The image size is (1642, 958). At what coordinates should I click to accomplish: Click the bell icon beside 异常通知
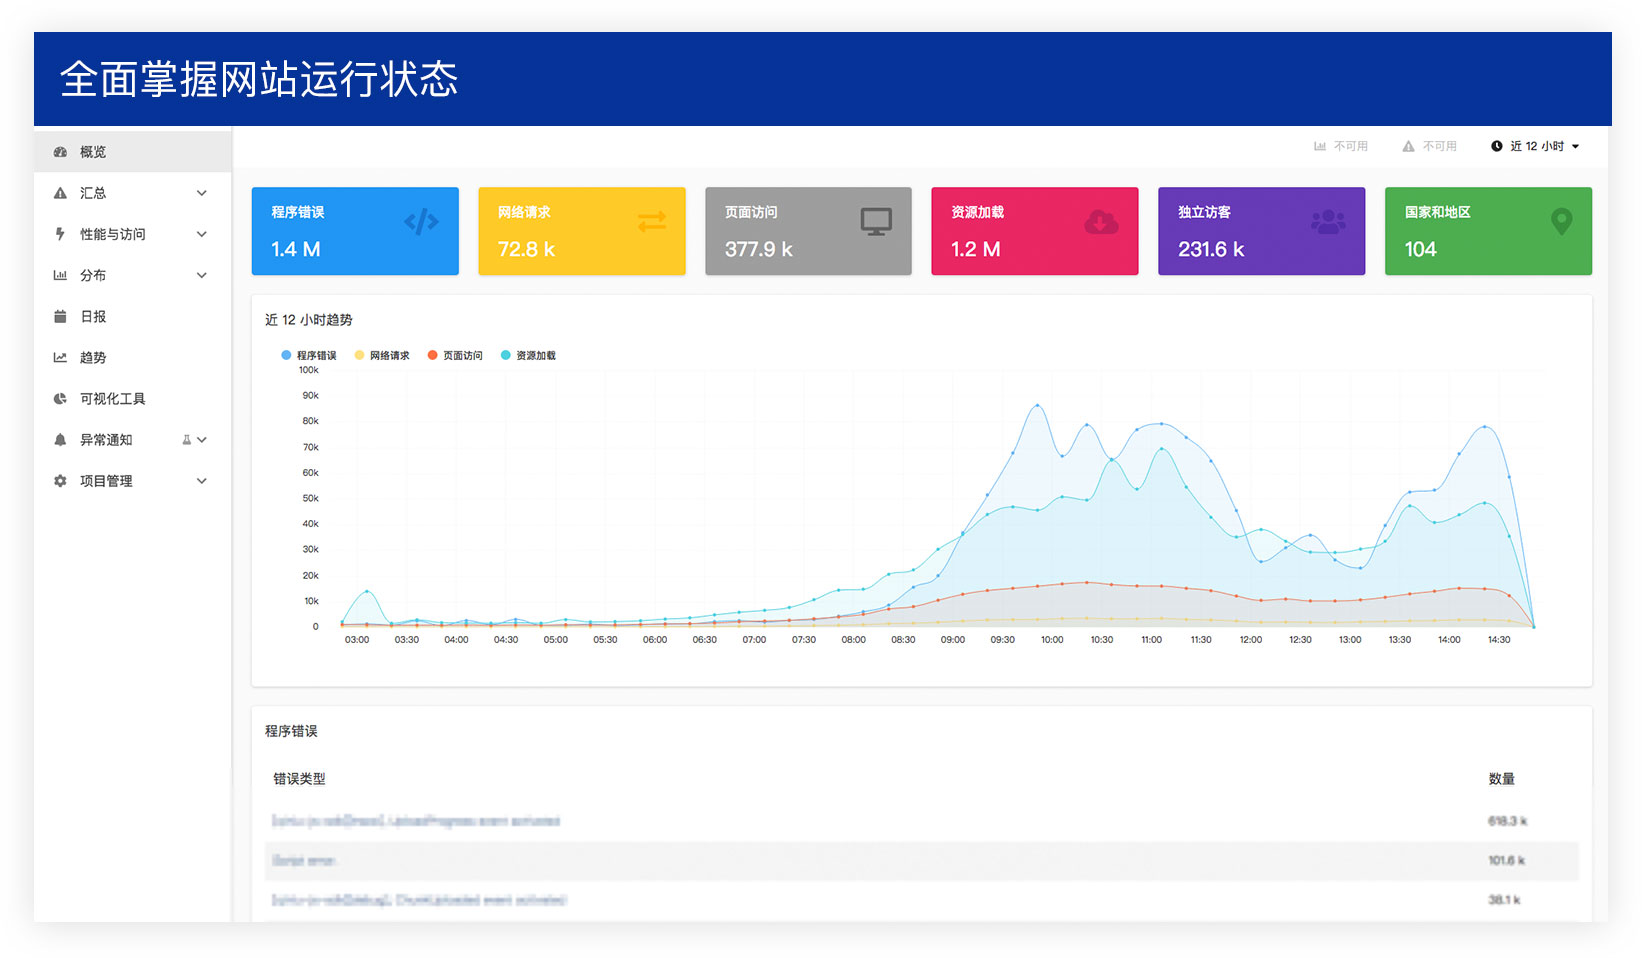click(x=60, y=439)
